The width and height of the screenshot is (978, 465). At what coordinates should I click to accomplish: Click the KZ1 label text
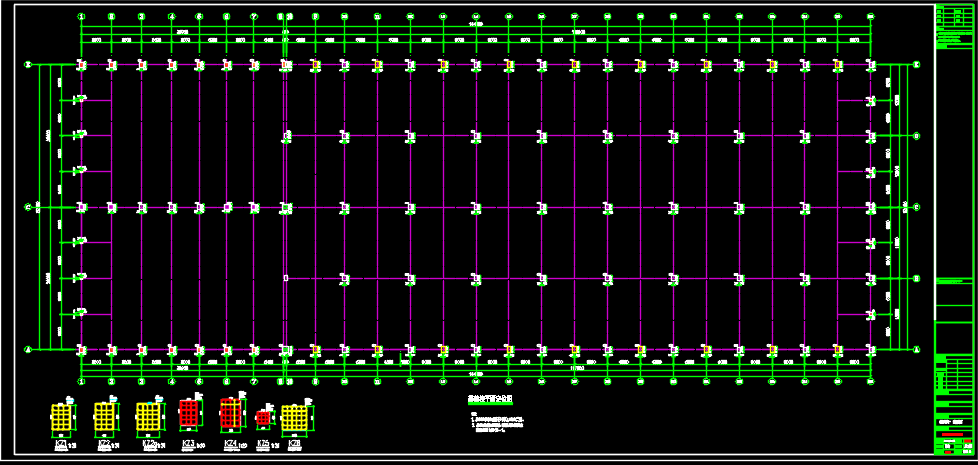[x=61, y=444]
